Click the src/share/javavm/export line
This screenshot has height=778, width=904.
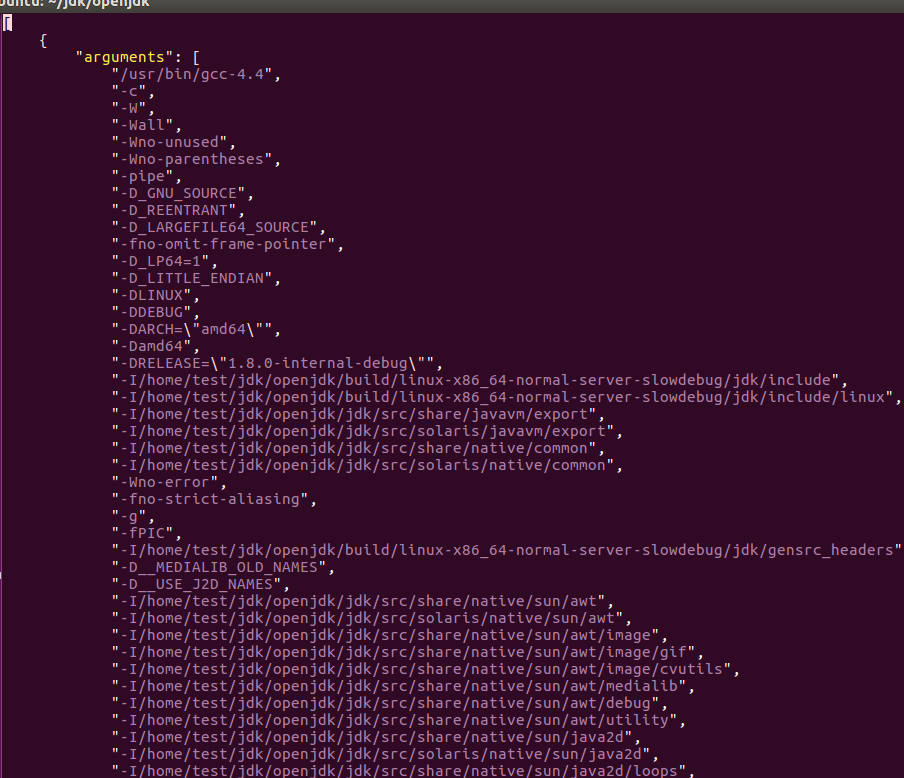pyautogui.click(x=358, y=415)
